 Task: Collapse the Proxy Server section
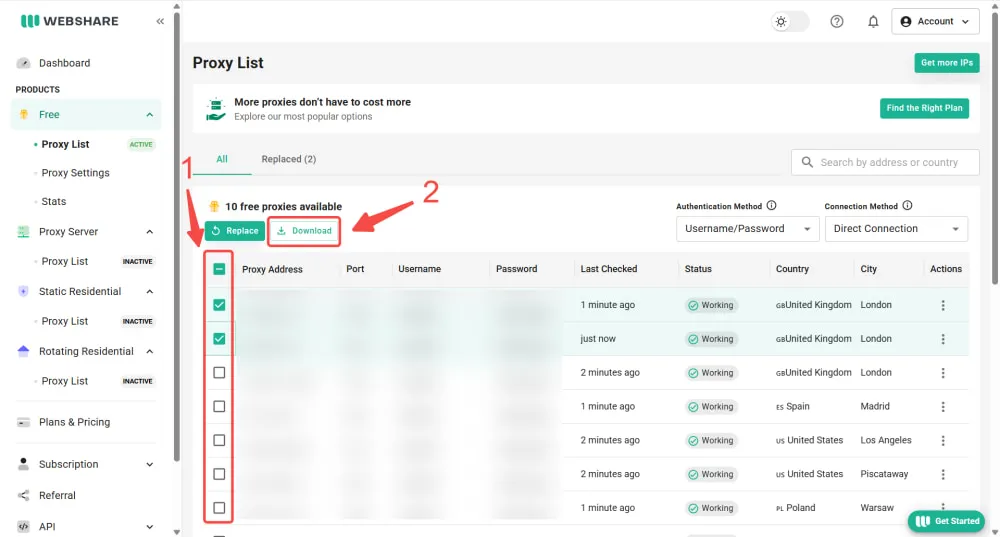point(149,232)
